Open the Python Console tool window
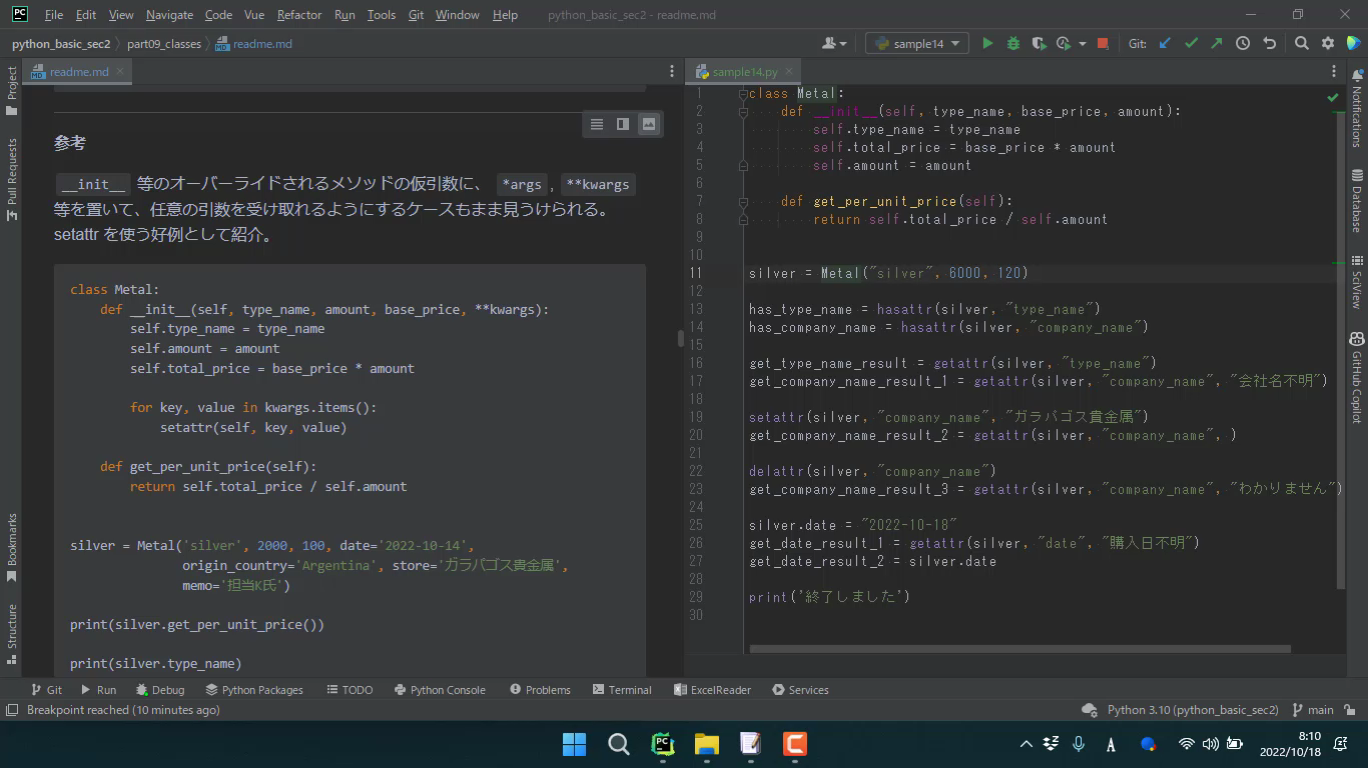 coord(440,690)
